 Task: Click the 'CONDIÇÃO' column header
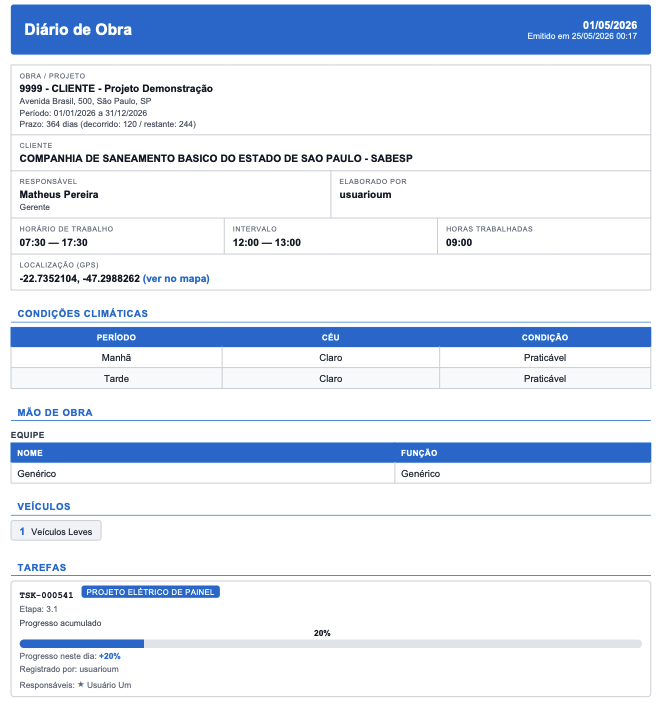coord(545,337)
